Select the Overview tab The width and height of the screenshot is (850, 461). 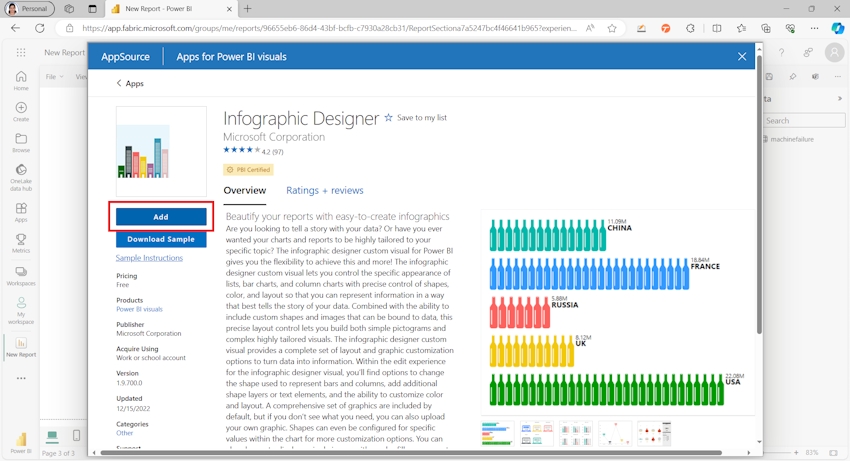244,190
